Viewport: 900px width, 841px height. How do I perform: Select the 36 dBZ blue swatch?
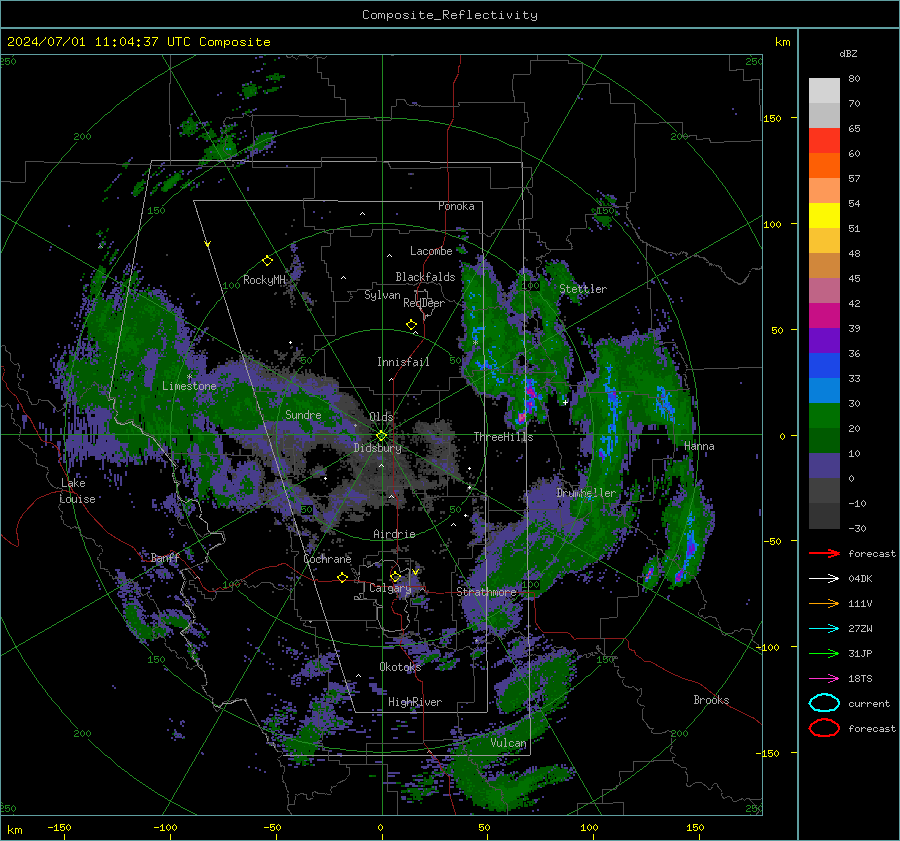pyautogui.click(x=824, y=365)
